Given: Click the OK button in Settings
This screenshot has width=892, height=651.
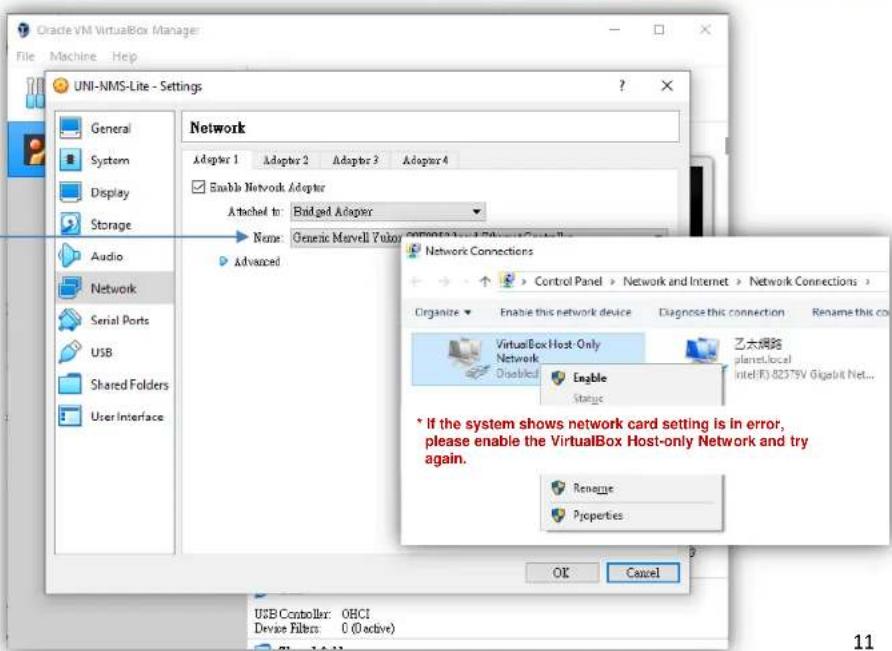Looking at the screenshot, I should coord(561,572).
